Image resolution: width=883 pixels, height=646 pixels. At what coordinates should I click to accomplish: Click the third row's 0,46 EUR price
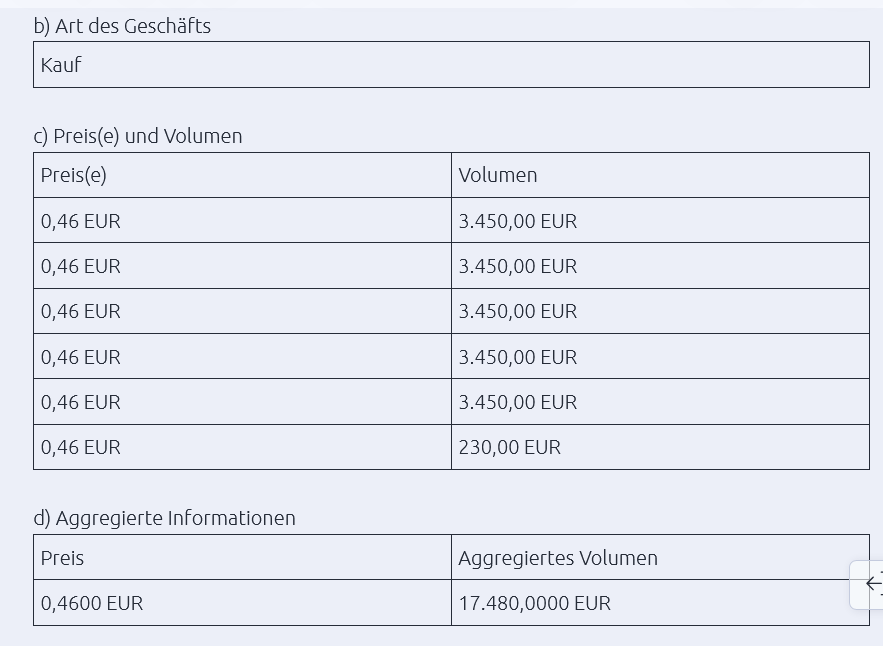[81, 311]
